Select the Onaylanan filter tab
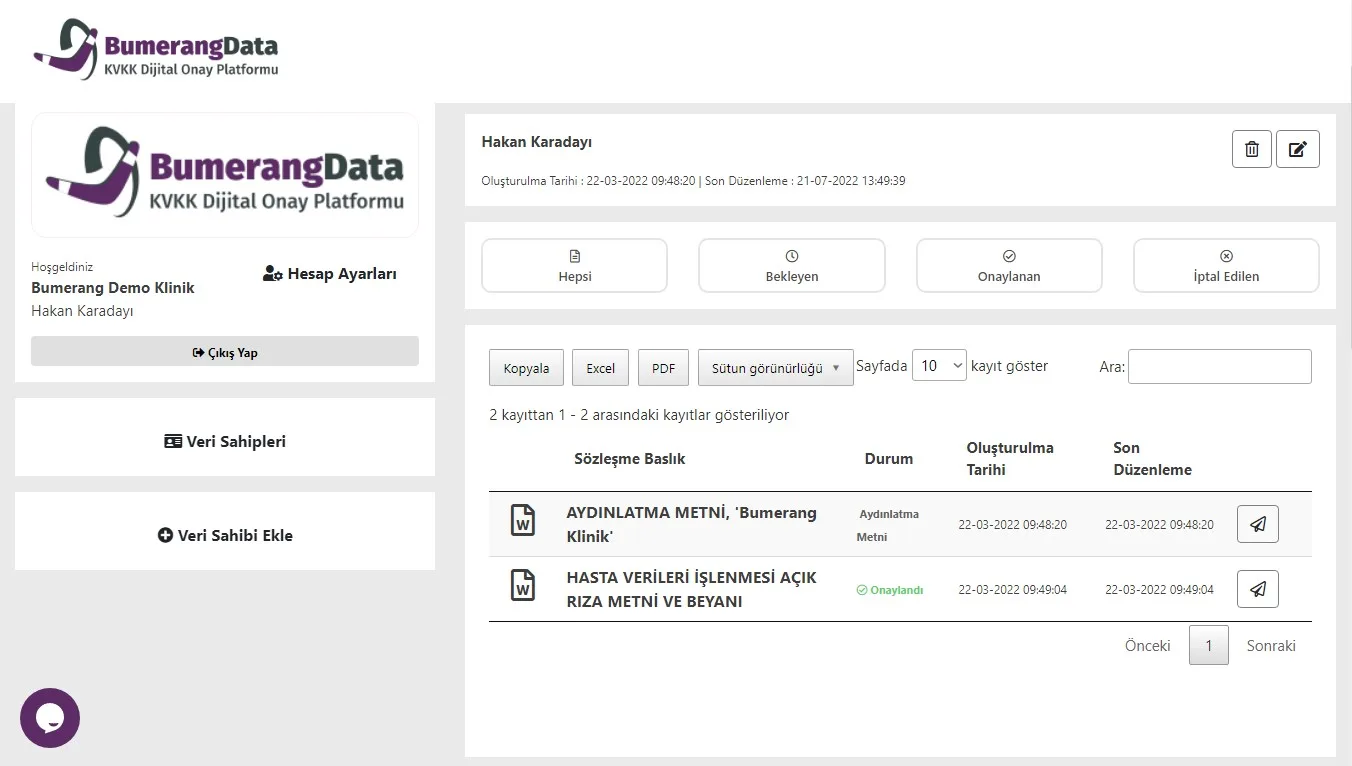 pos(1009,266)
